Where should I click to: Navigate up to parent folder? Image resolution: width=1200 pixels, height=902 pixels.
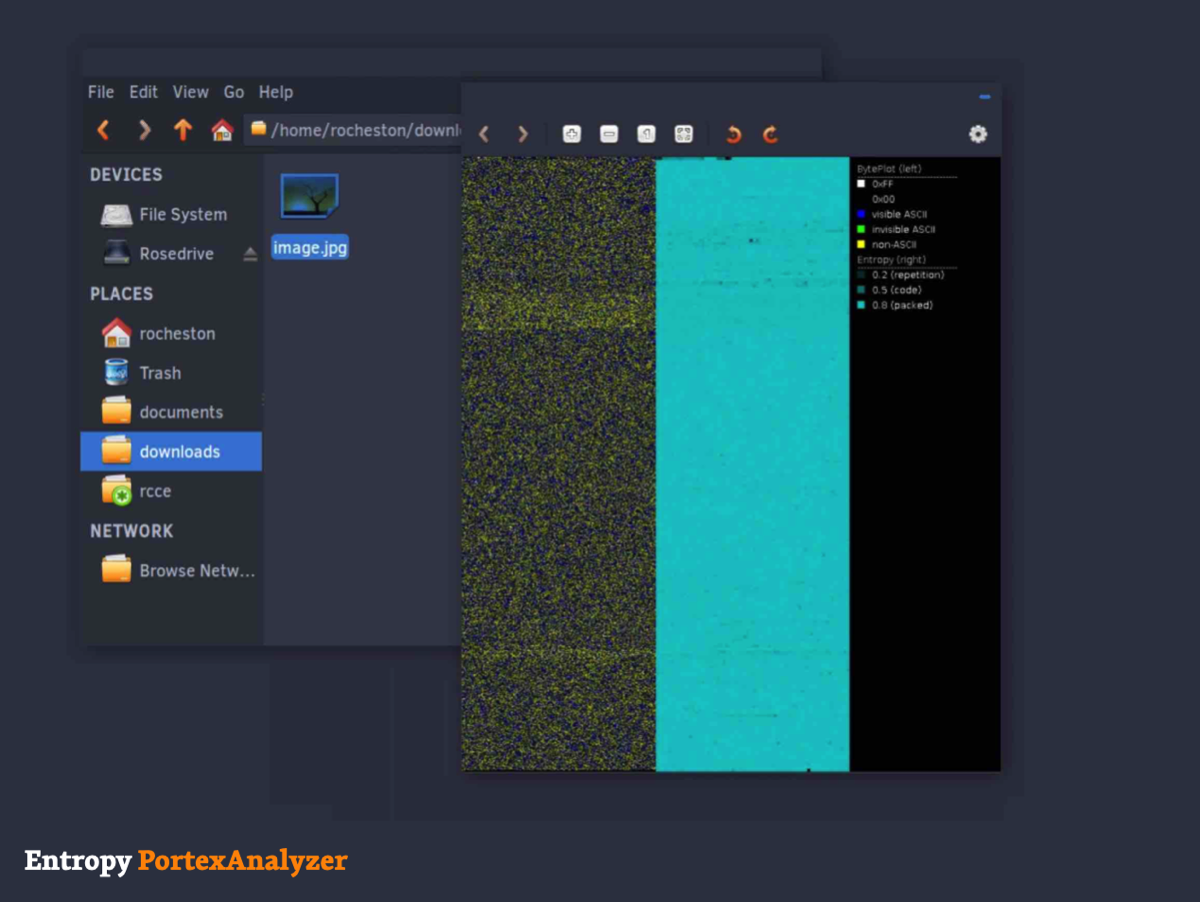point(182,130)
